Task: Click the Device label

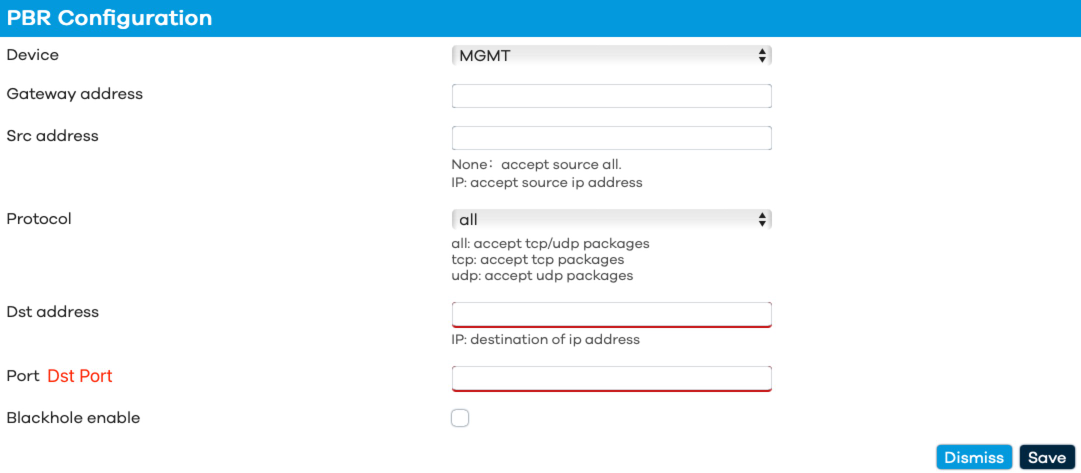Action: (32, 55)
